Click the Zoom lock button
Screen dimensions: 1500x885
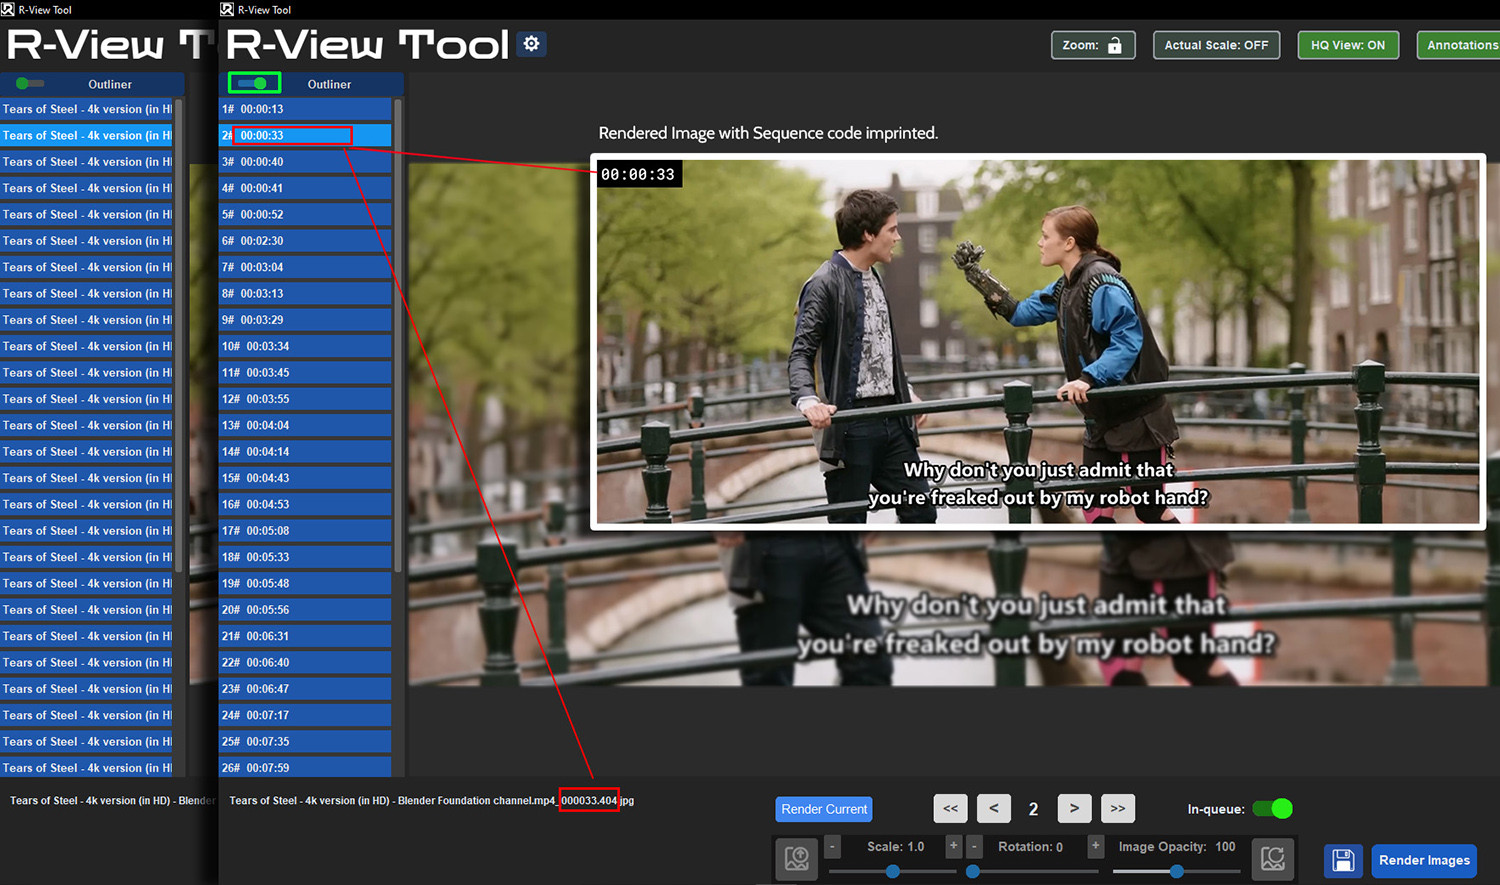1093,45
